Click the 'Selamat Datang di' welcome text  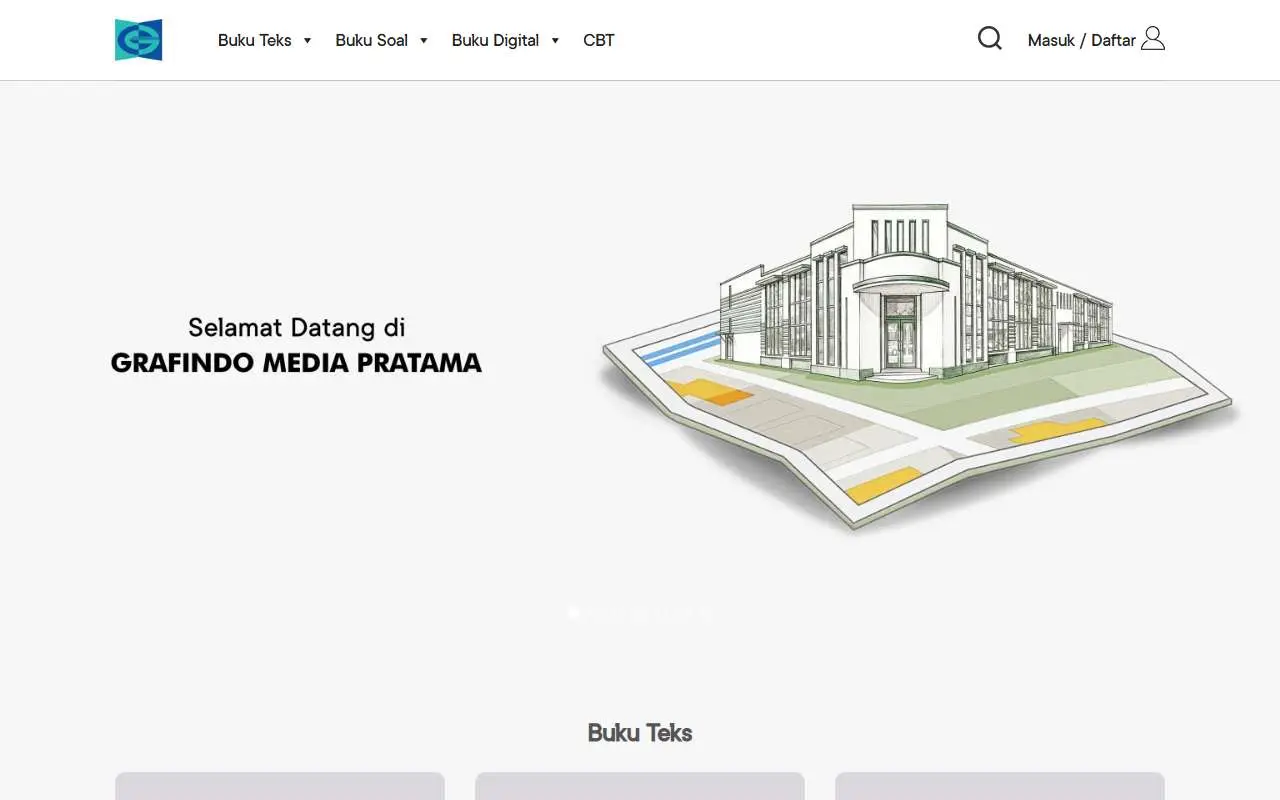click(296, 327)
